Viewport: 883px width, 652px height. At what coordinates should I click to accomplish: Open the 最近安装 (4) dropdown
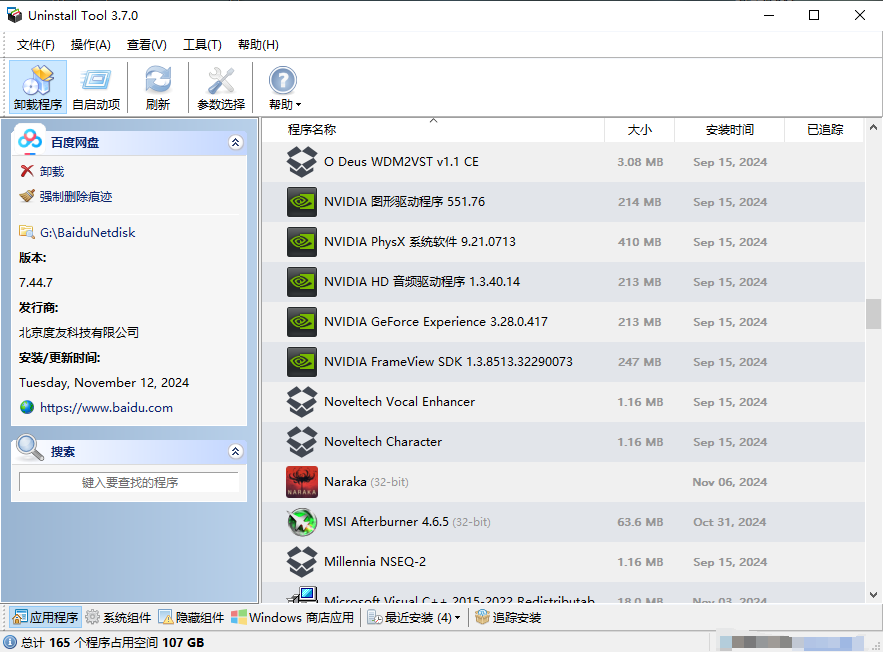coord(413,618)
